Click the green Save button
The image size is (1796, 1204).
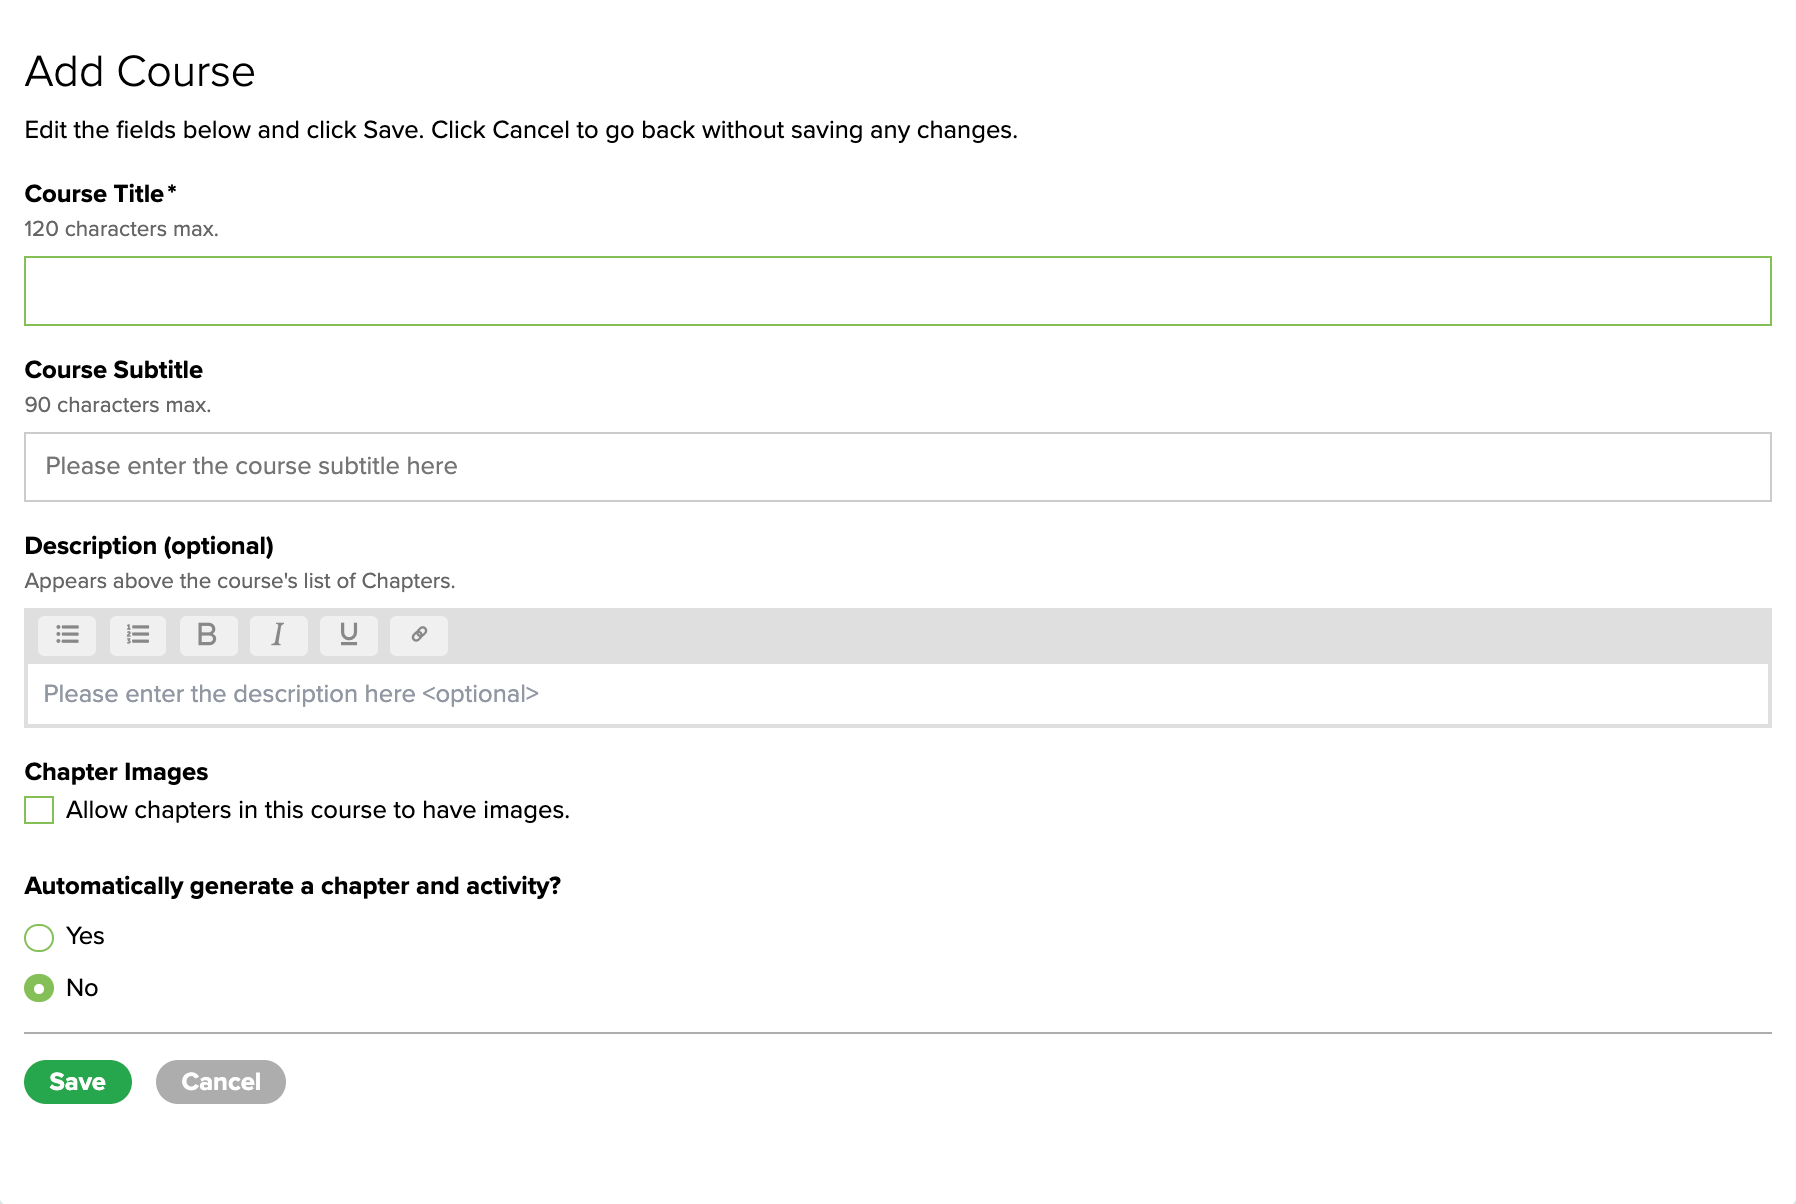[x=78, y=1082]
